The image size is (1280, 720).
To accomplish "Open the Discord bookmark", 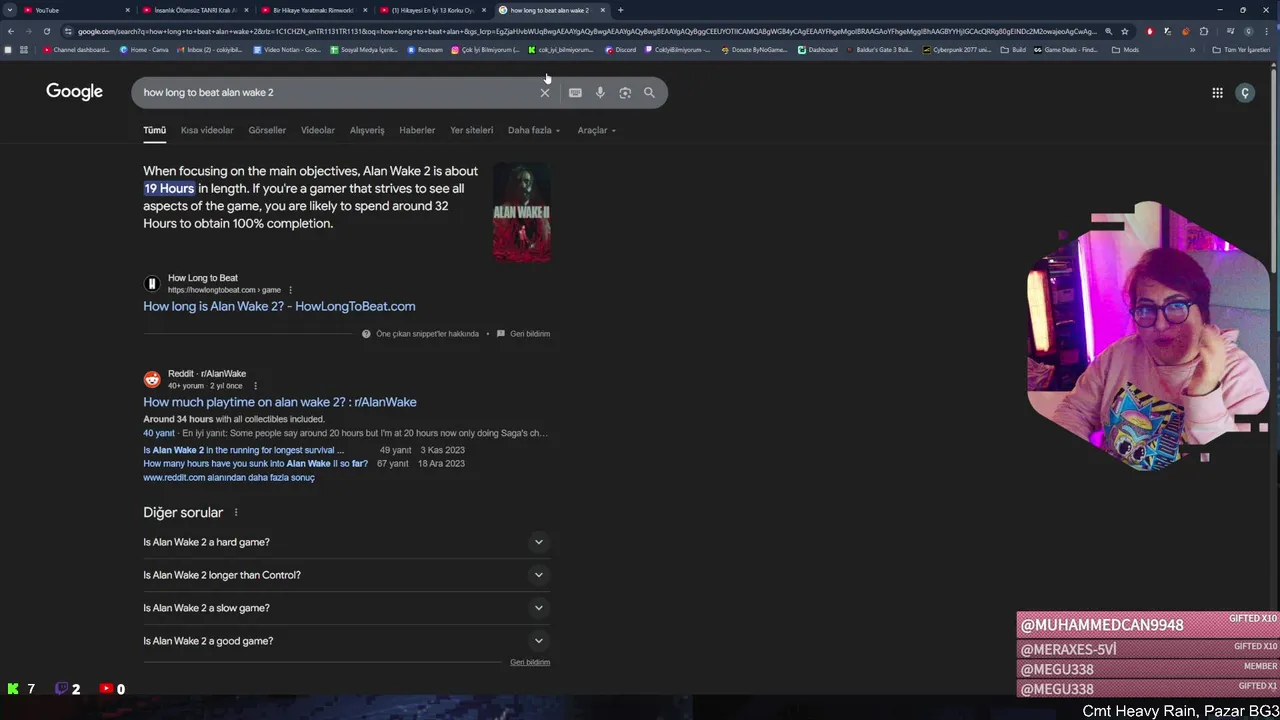I will (620, 49).
